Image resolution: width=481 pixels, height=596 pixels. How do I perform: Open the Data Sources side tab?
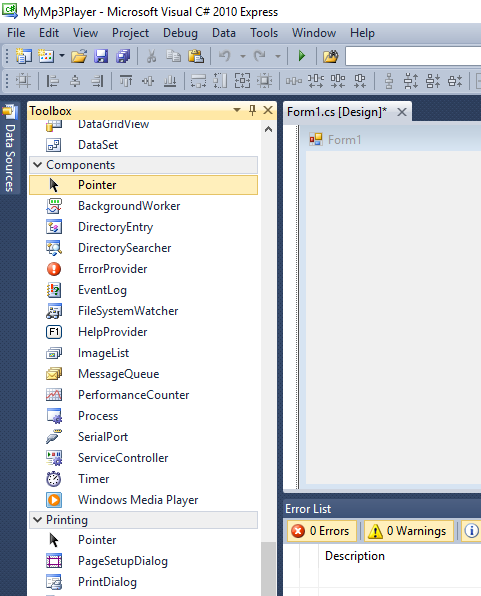point(10,149)
